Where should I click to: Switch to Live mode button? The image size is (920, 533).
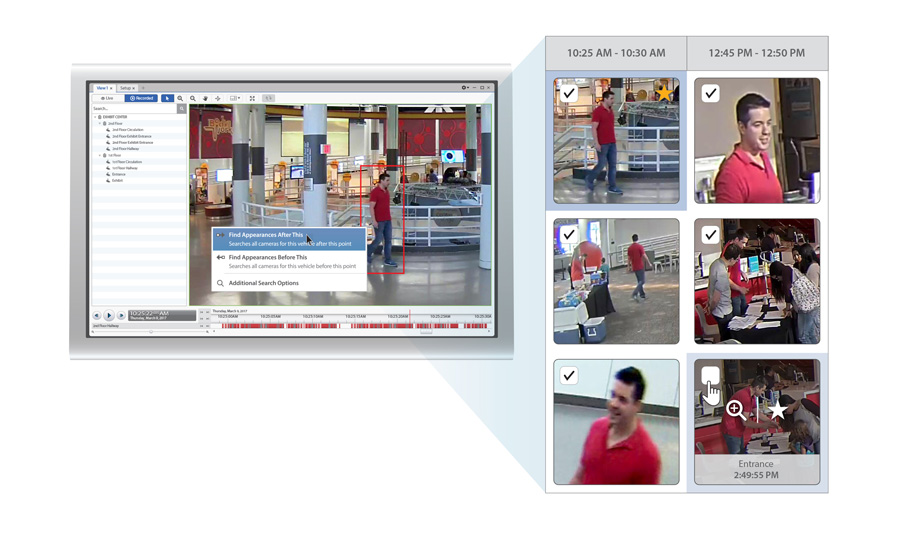pyautogui.click(x=107, y=98)
